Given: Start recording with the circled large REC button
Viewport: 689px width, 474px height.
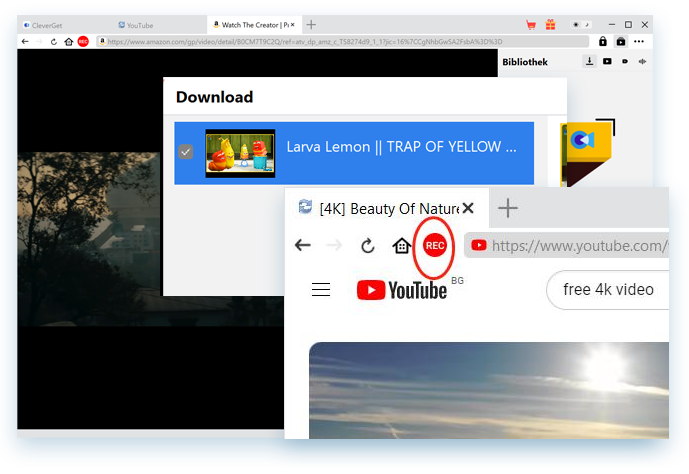Looking at the screenshot, I should pyautogui.click(x=435, y=246).
